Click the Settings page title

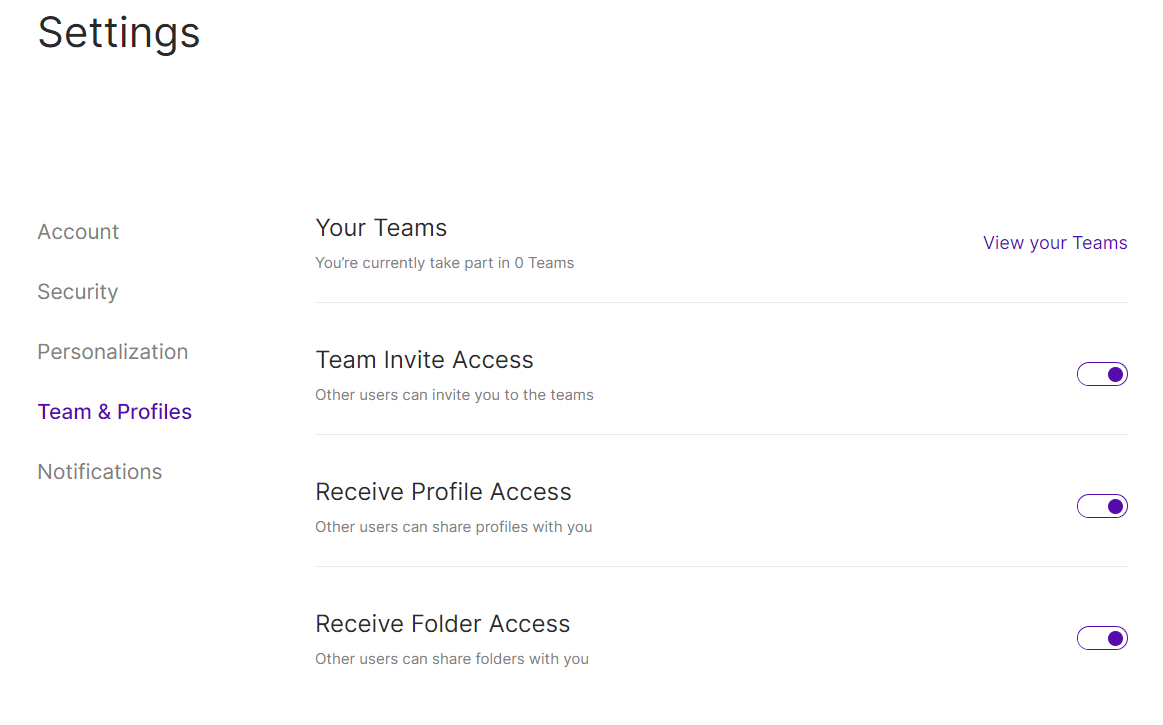tap(119, 33)
